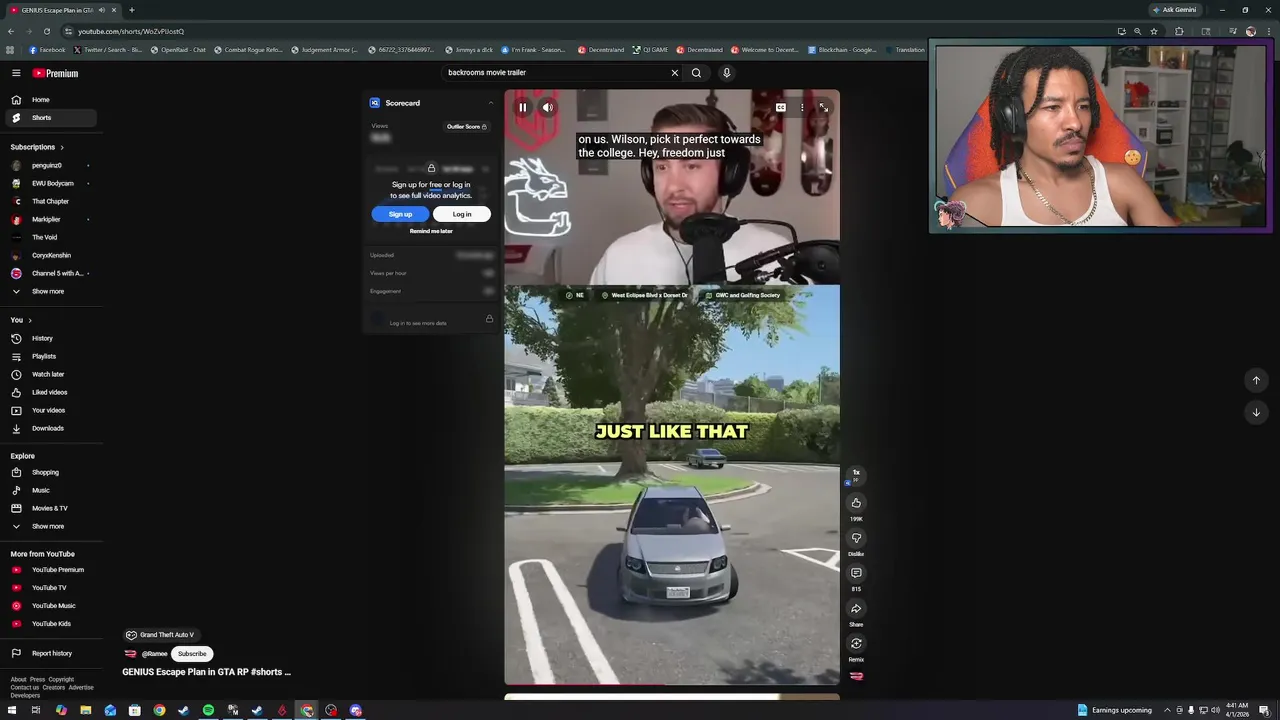1280x720 pixels.
Task: Subscribe to the @Ramee channel
Action: pos(192,654)
